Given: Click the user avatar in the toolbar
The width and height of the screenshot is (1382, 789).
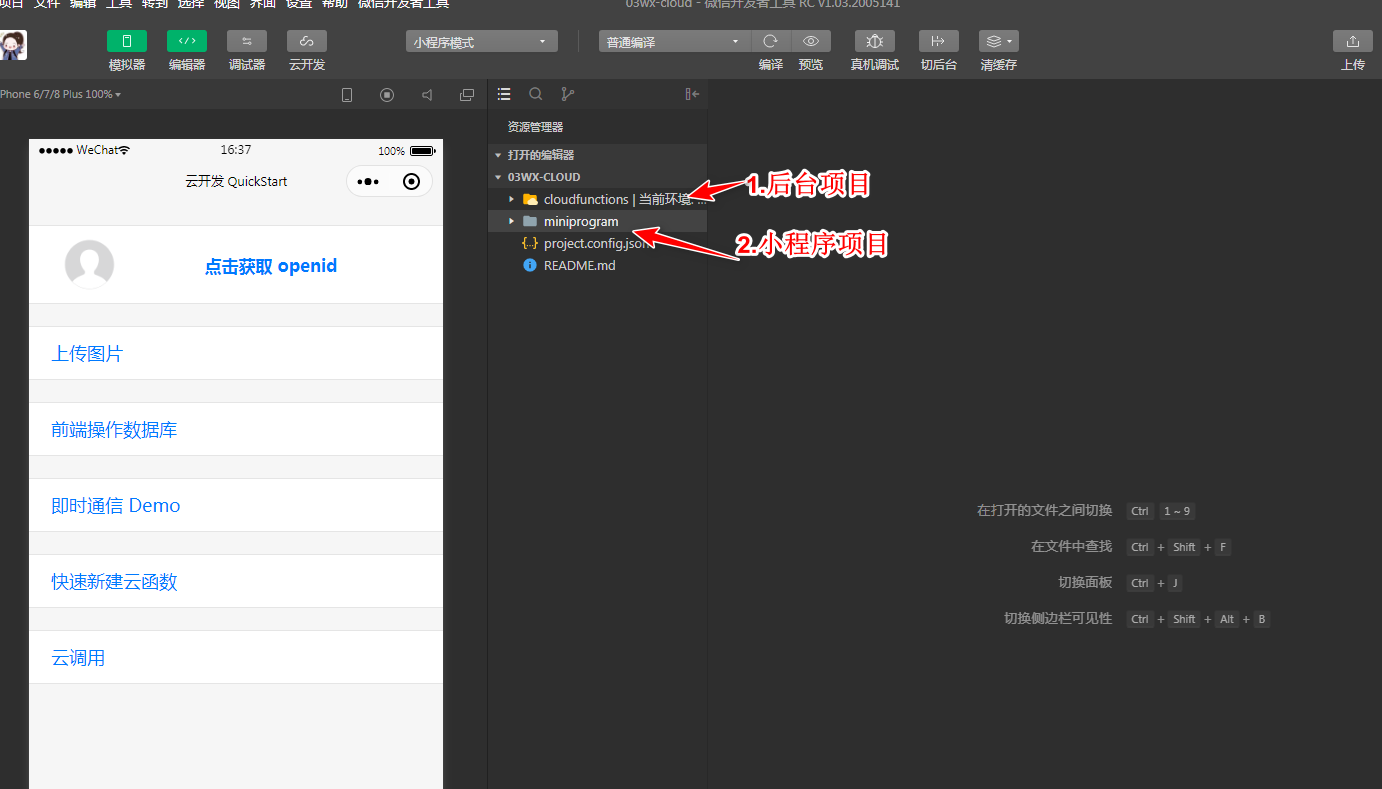Looking at the screenshot, I should 14,45.
